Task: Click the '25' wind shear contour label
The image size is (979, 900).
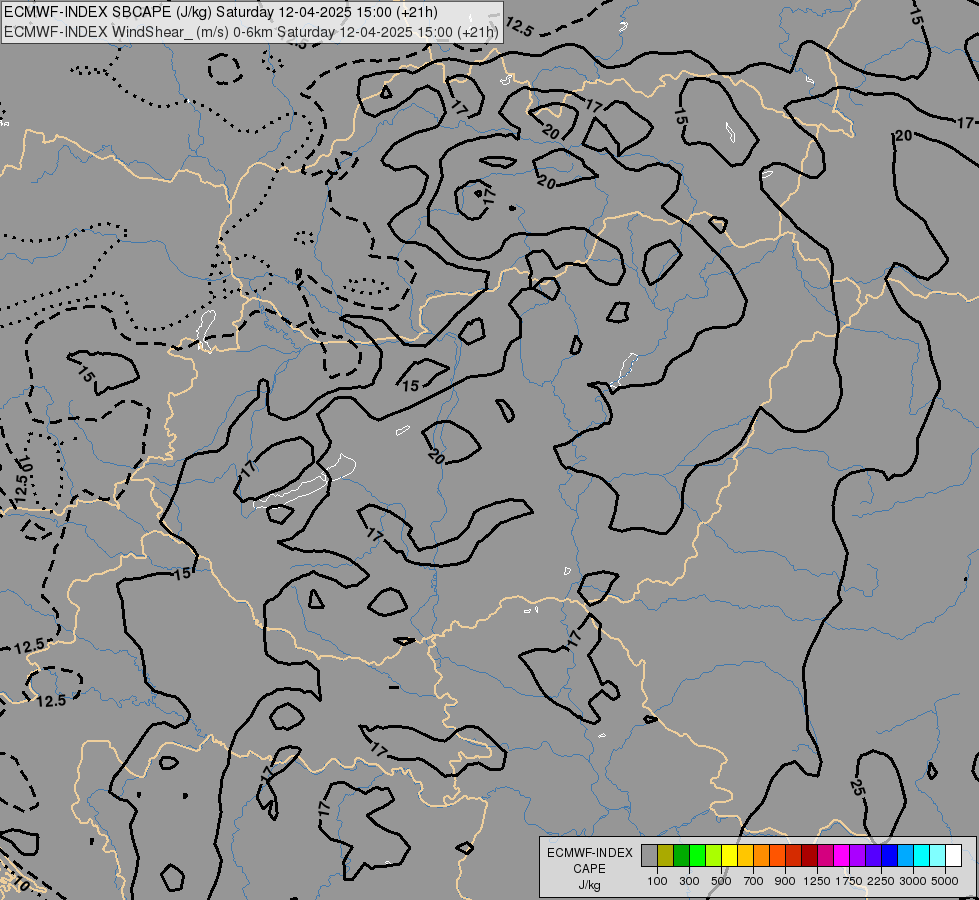Action: coord(857,788)
